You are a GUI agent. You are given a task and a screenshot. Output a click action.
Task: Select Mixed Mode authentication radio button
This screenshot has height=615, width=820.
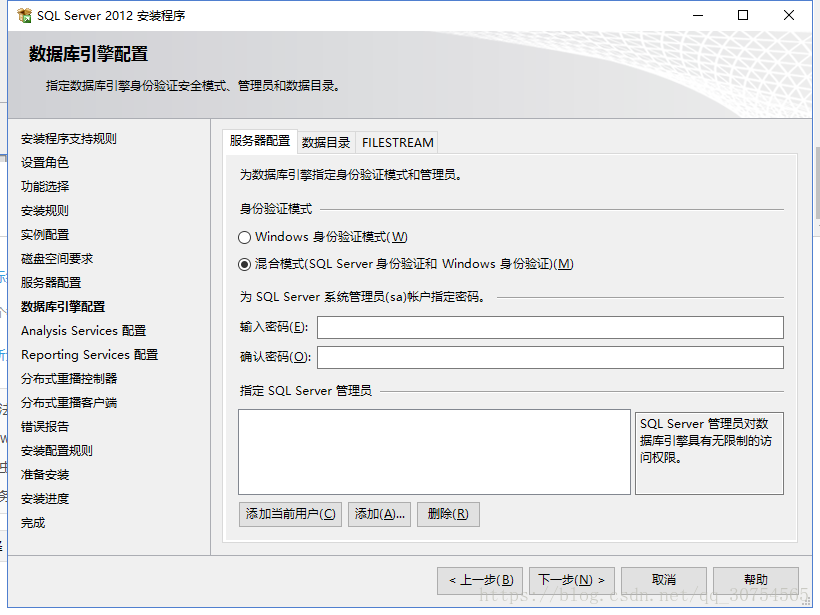244,265
